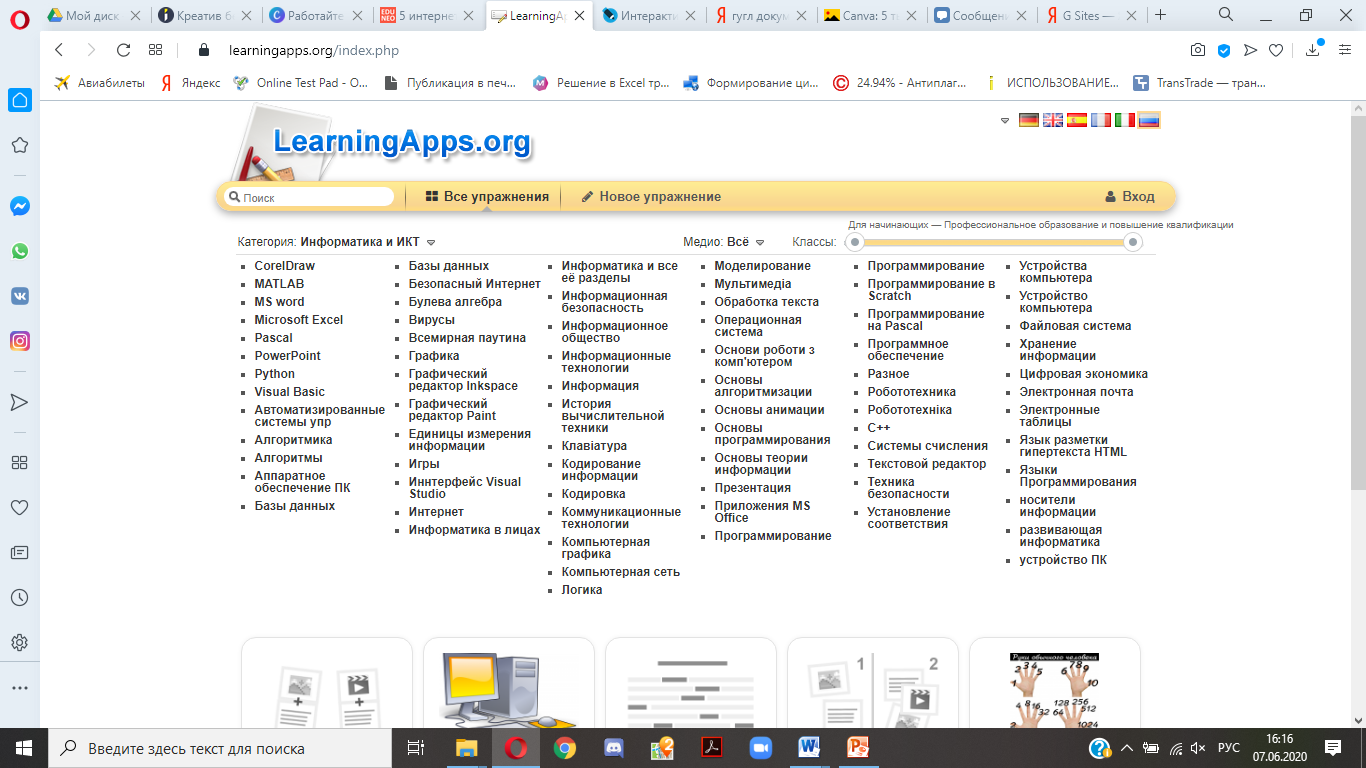
Task: Open Instagram in the Opera sidebar
Action: click(19, 341)
